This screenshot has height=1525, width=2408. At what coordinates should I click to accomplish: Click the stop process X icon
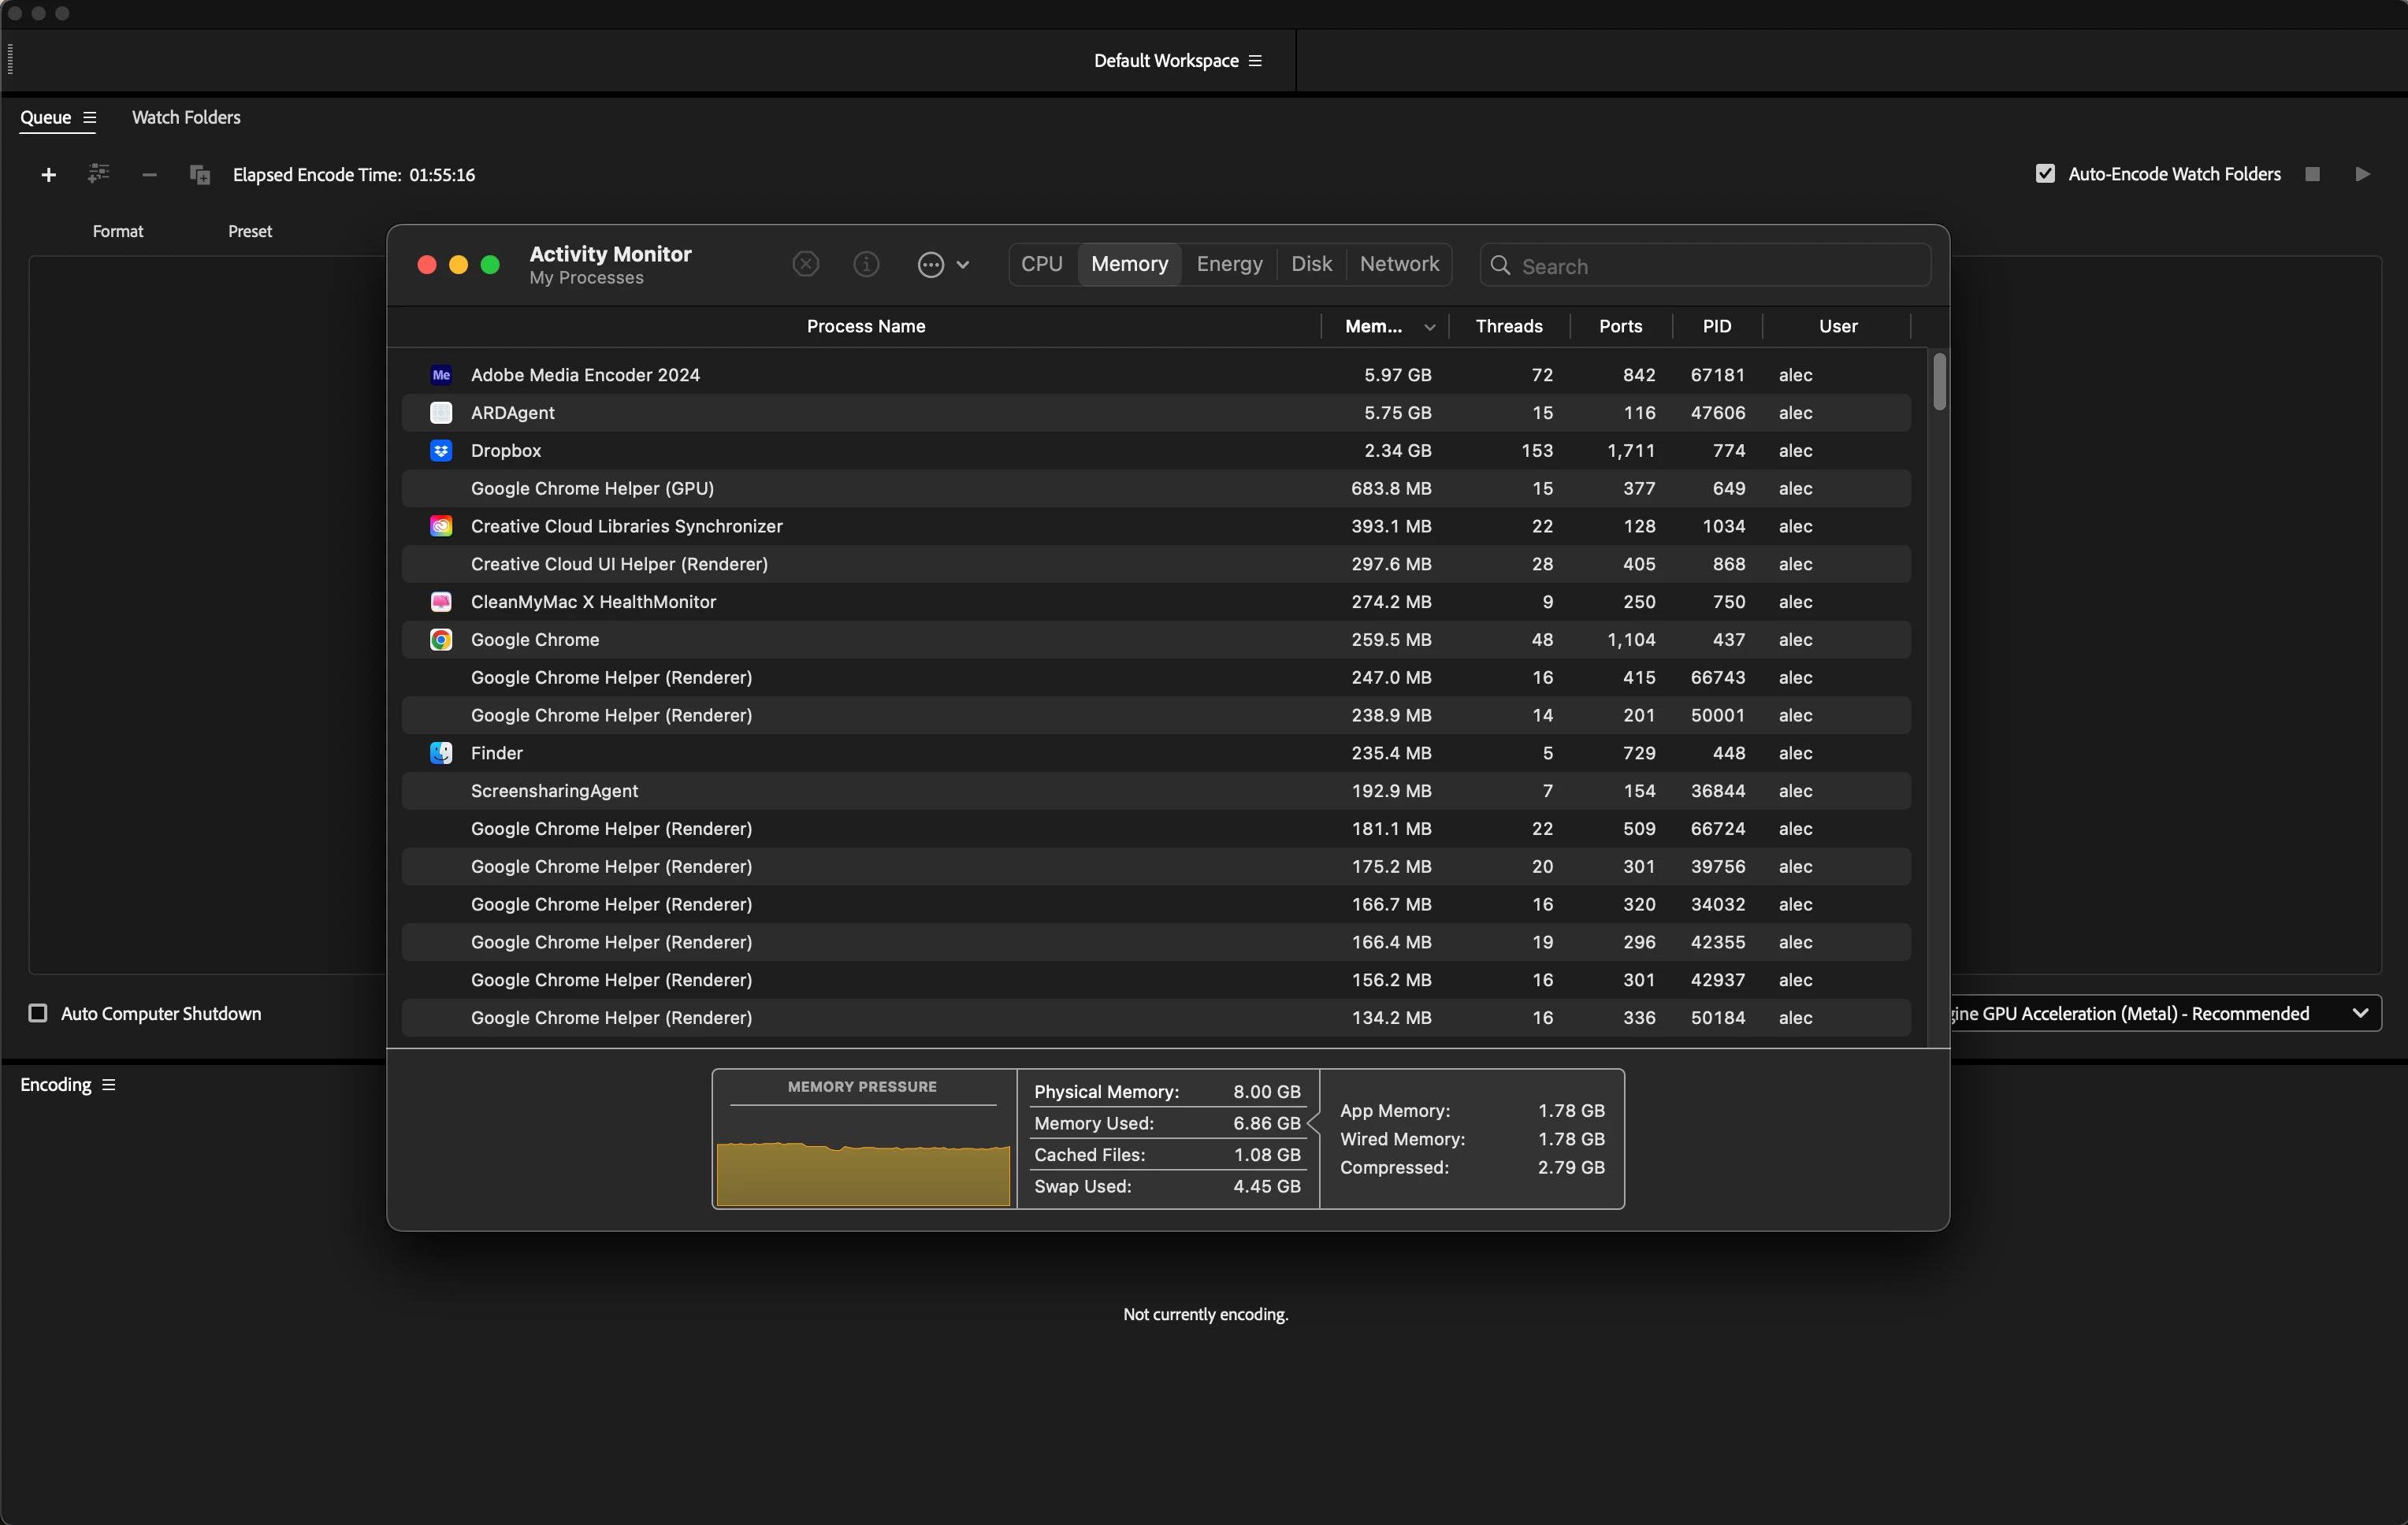point(805,264)
